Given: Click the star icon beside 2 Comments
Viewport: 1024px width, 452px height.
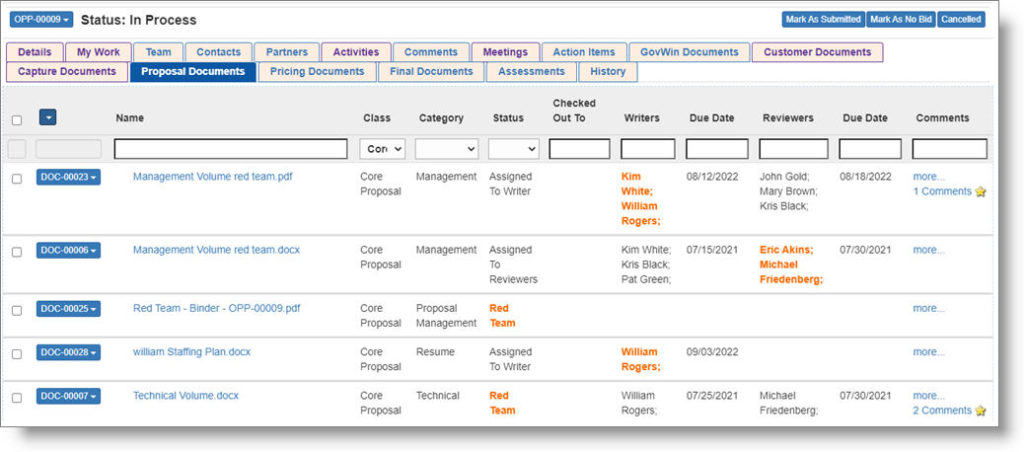Looking at the screenshot, I should pos(980,411).
